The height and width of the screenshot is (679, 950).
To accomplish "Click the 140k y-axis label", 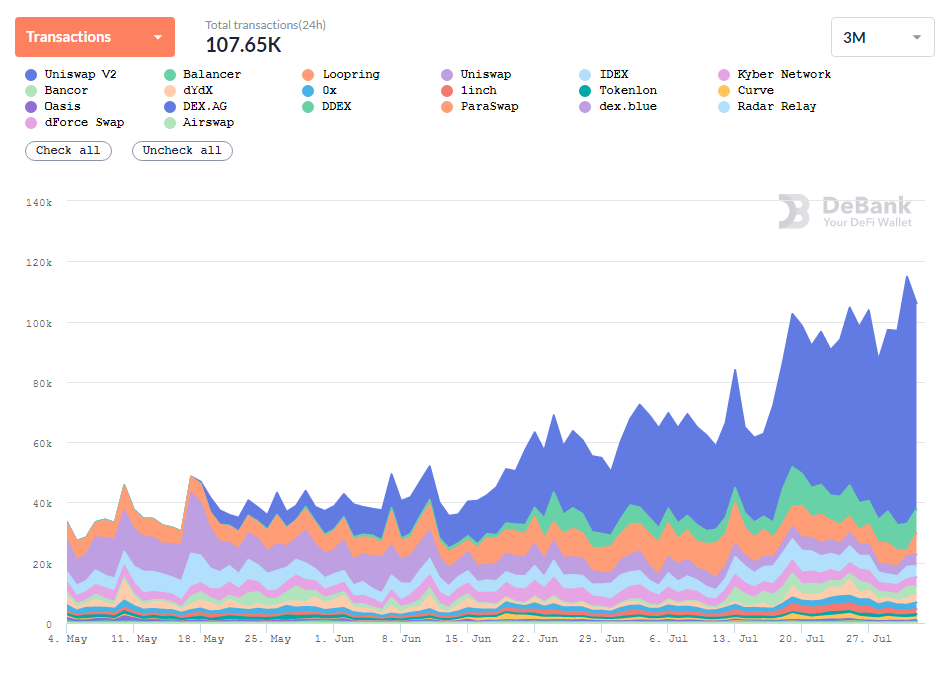I will tap(39, 202).
